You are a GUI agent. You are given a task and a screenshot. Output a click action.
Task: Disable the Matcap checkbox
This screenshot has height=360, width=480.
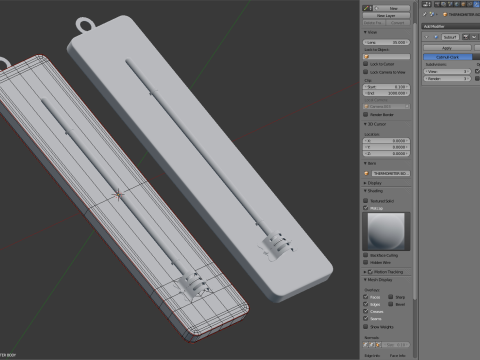pyautogui.click(x=366, y=208)
